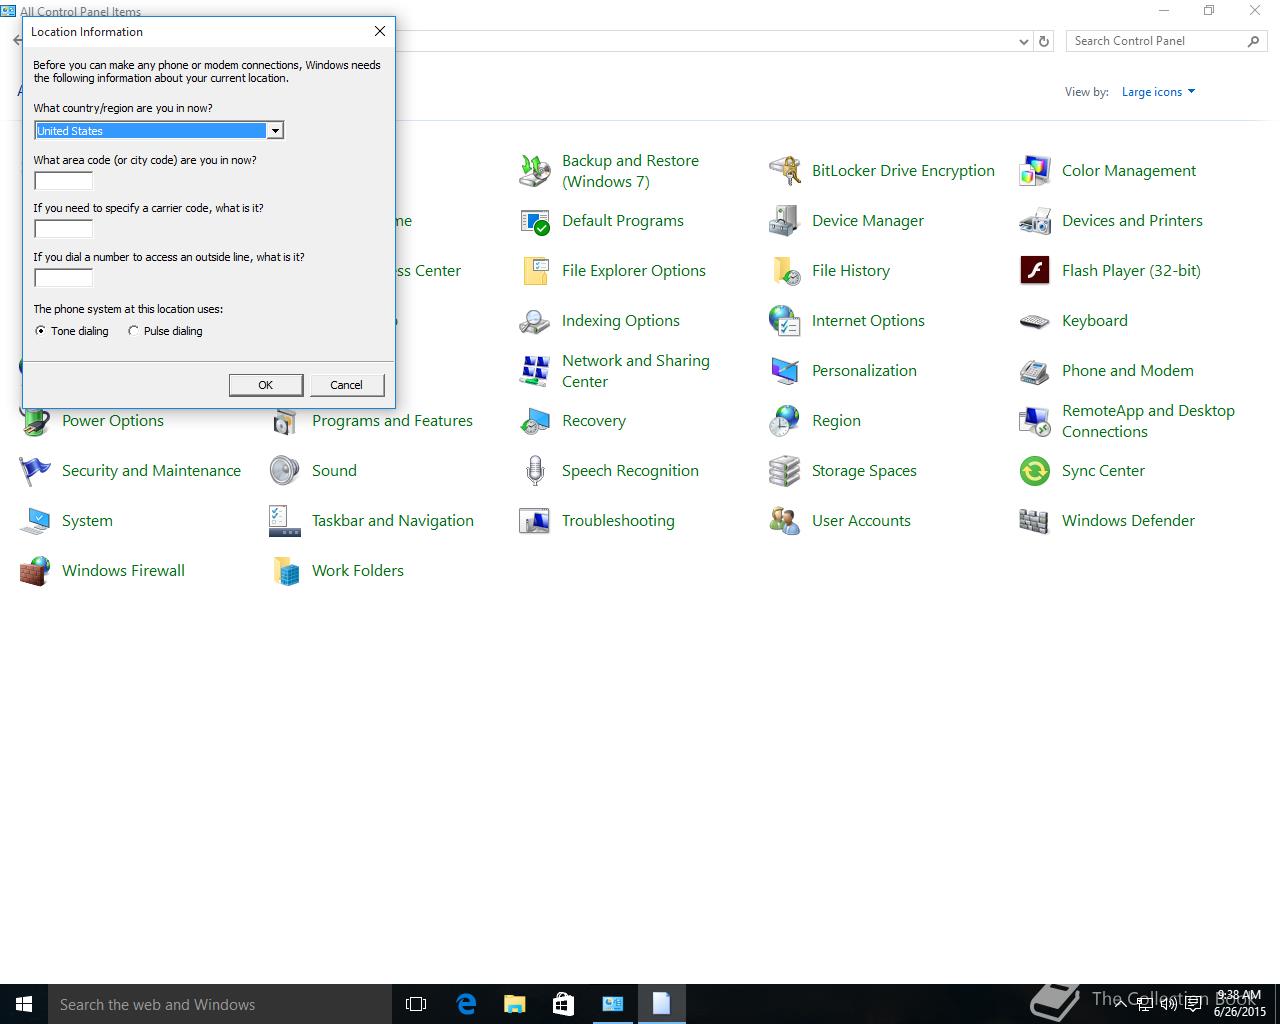Open the File Explorer Options icon
Image resolution: width=1280 pixels, height=1024 pixels.
[535, 271]
